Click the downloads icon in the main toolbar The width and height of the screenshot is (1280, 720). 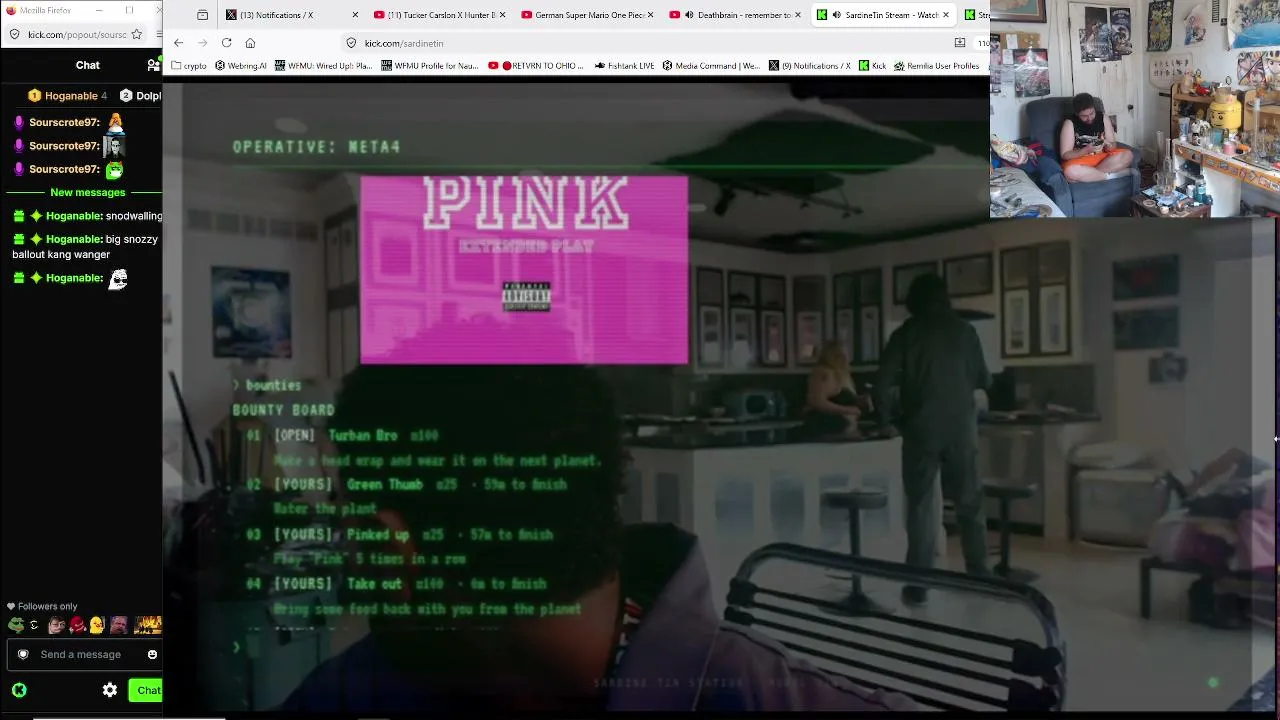pyautogui.click(x=960, y=43)
